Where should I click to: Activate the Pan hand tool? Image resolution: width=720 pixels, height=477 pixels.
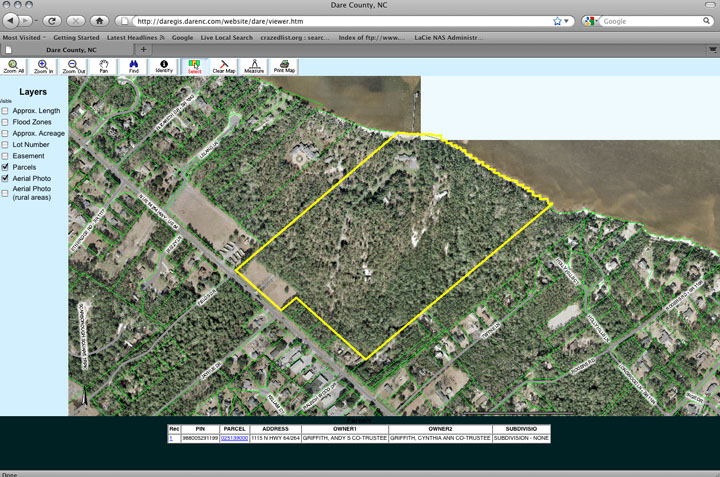(x=104, y=67)
